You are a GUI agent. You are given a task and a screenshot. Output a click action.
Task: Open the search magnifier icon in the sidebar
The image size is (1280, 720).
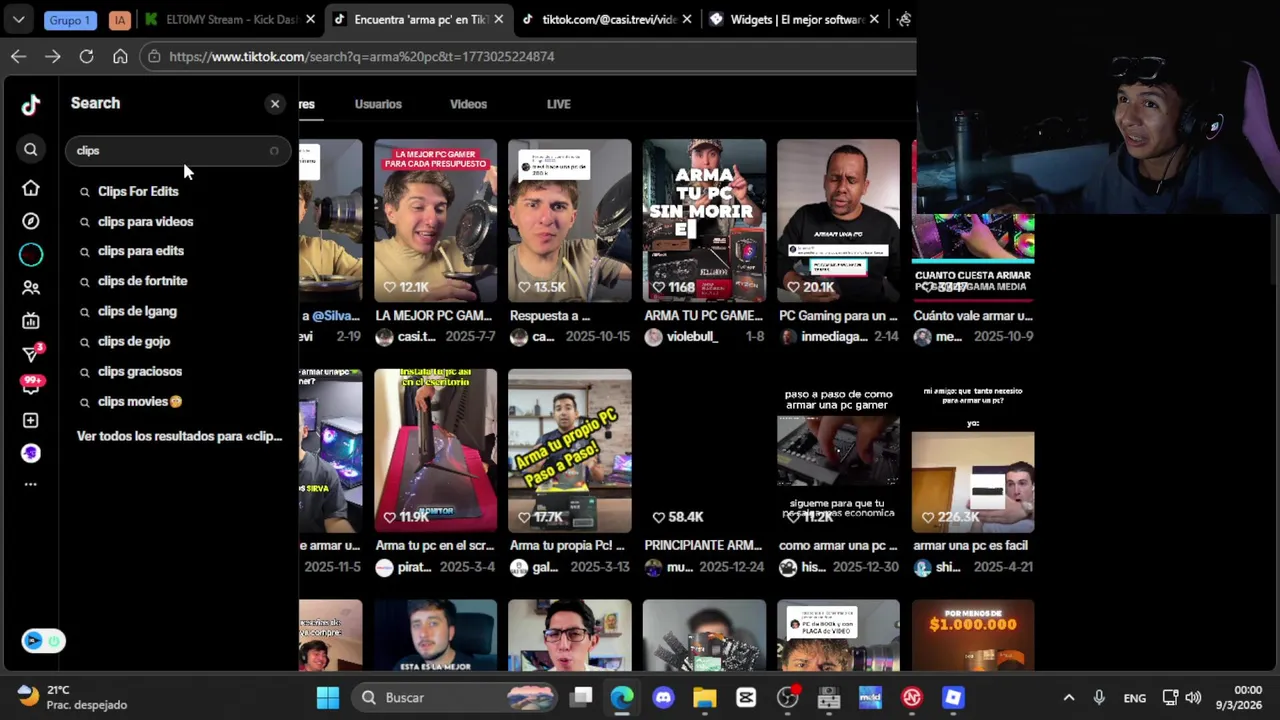(31, 149)
